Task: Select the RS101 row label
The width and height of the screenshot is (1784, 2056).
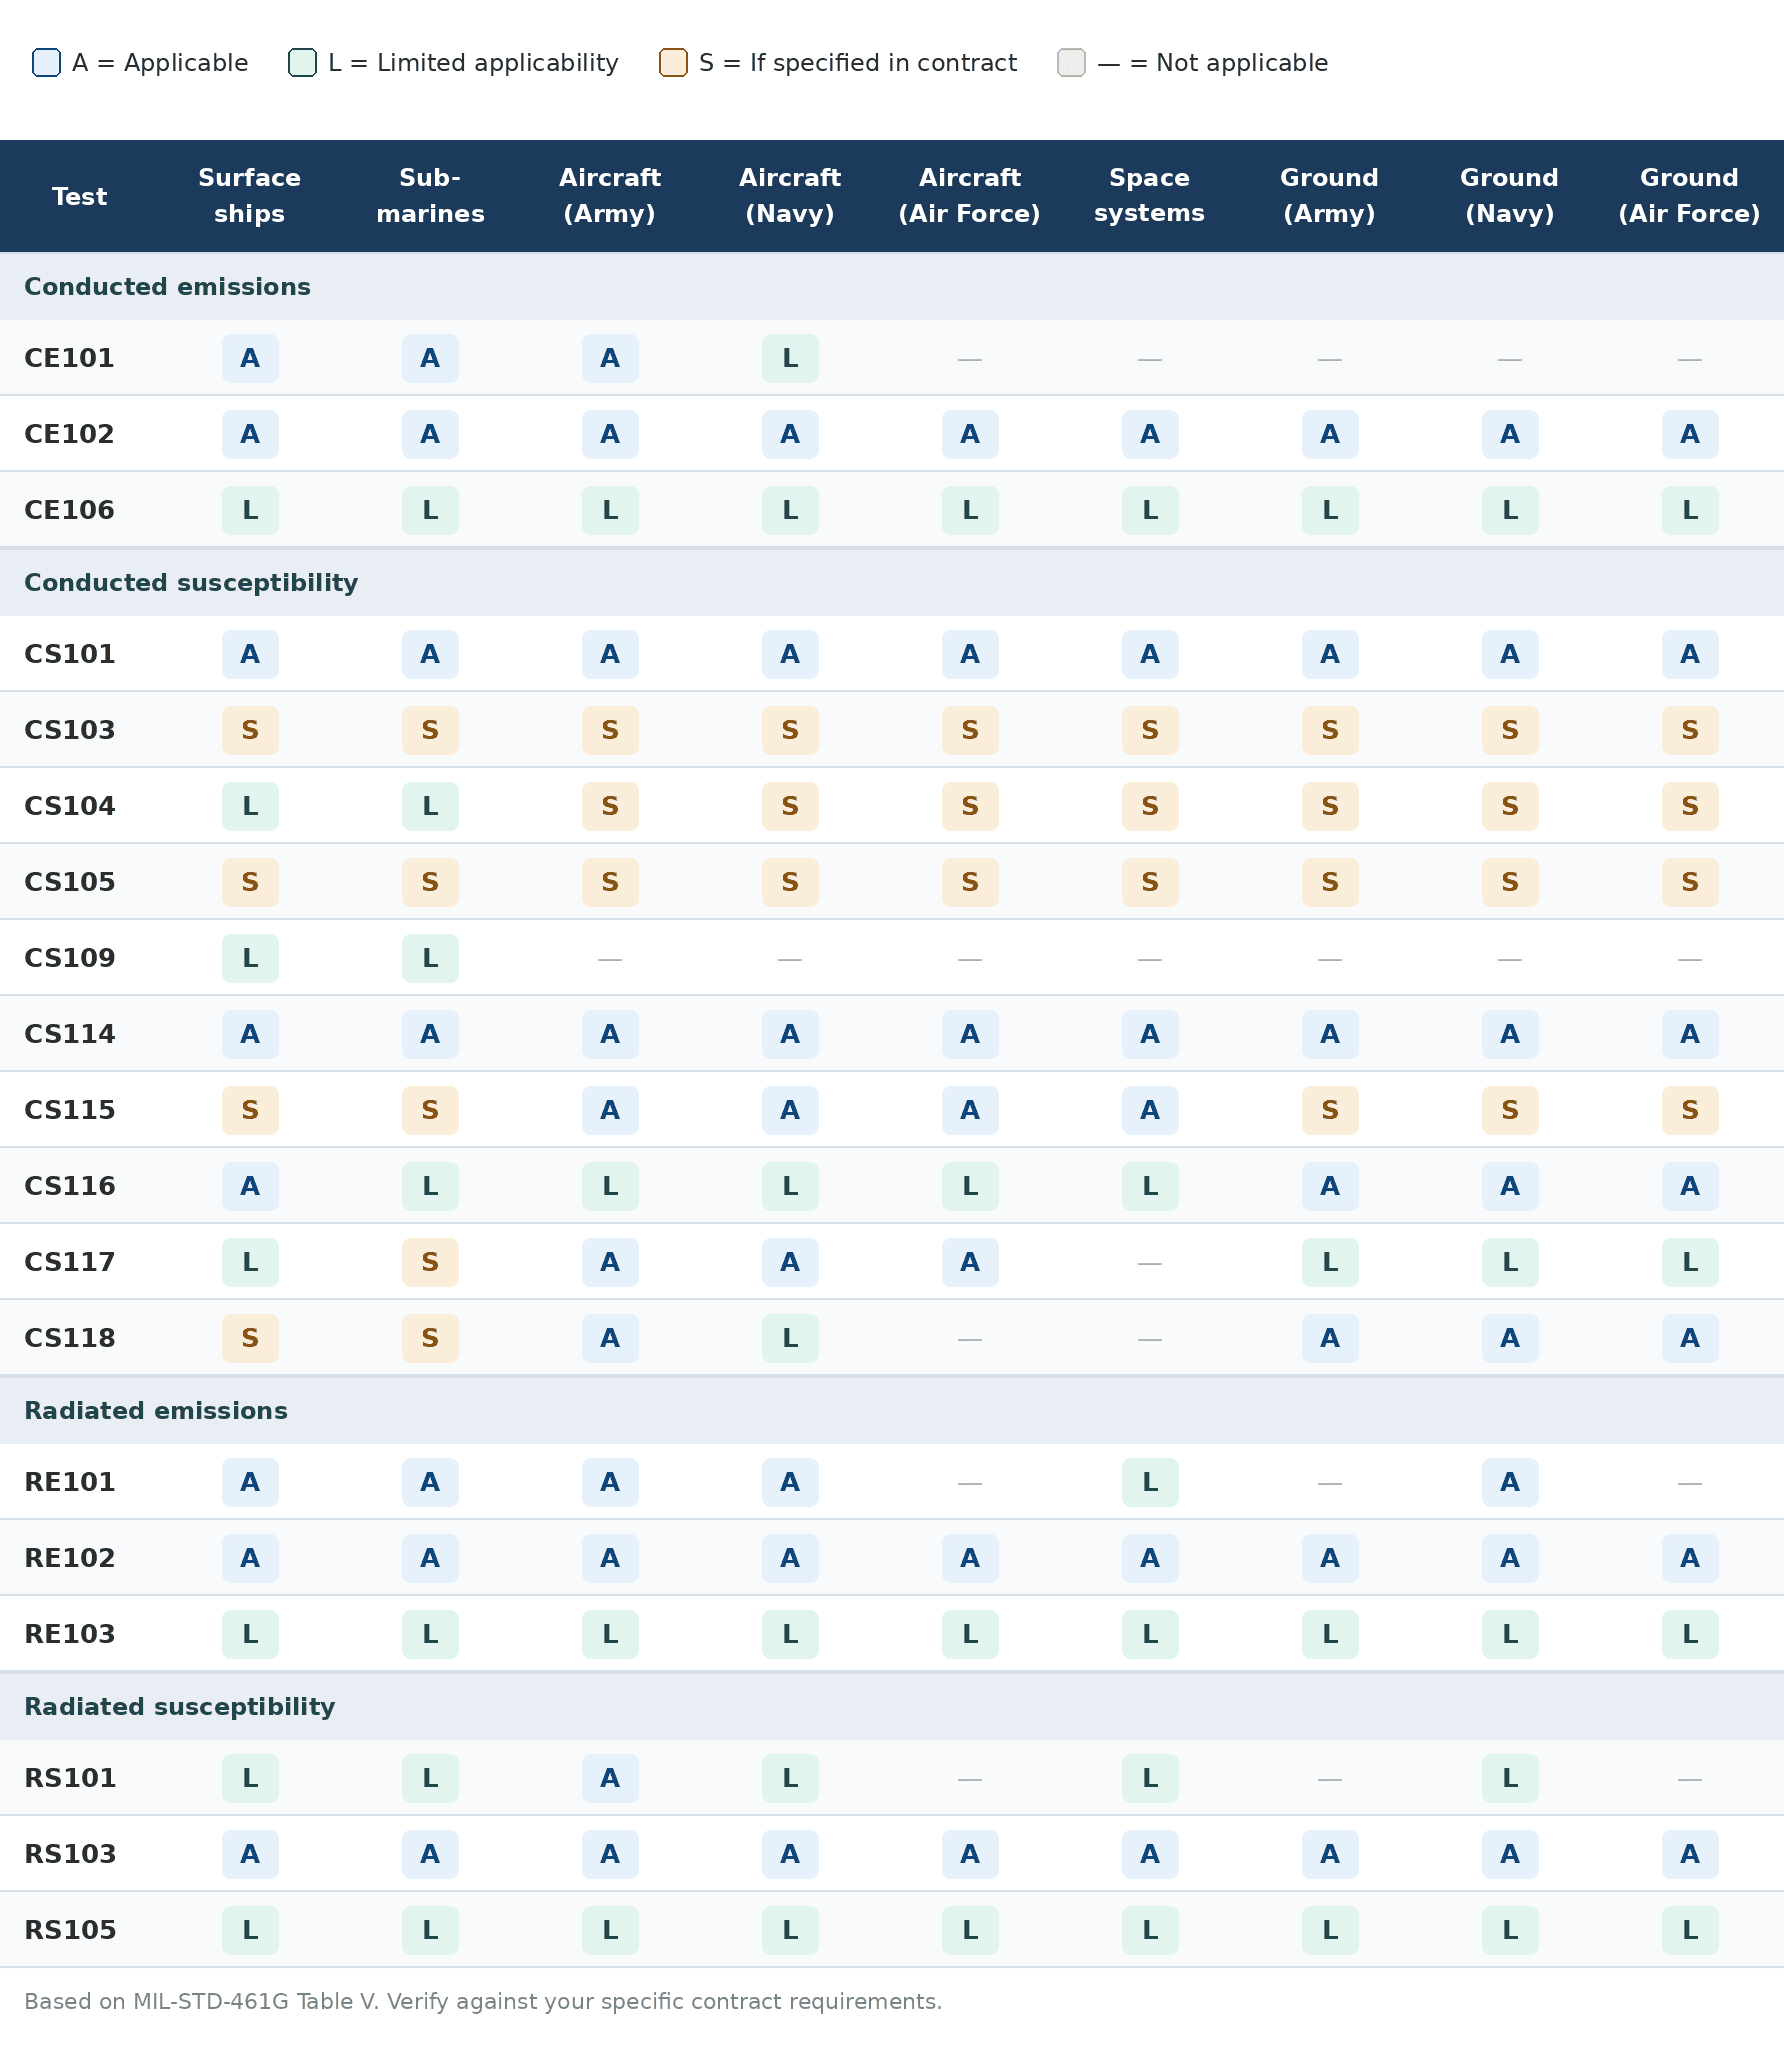Action: (x=70, y=1778)
